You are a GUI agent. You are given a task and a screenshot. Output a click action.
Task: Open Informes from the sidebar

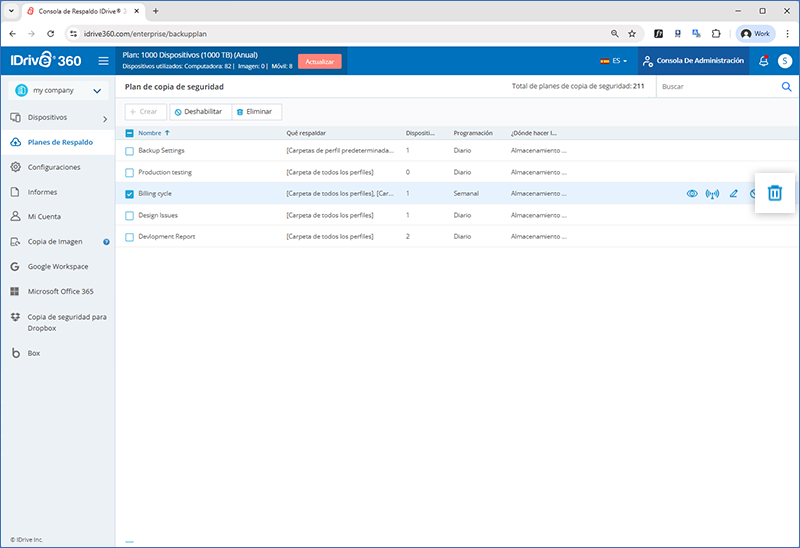coord(42,192)
